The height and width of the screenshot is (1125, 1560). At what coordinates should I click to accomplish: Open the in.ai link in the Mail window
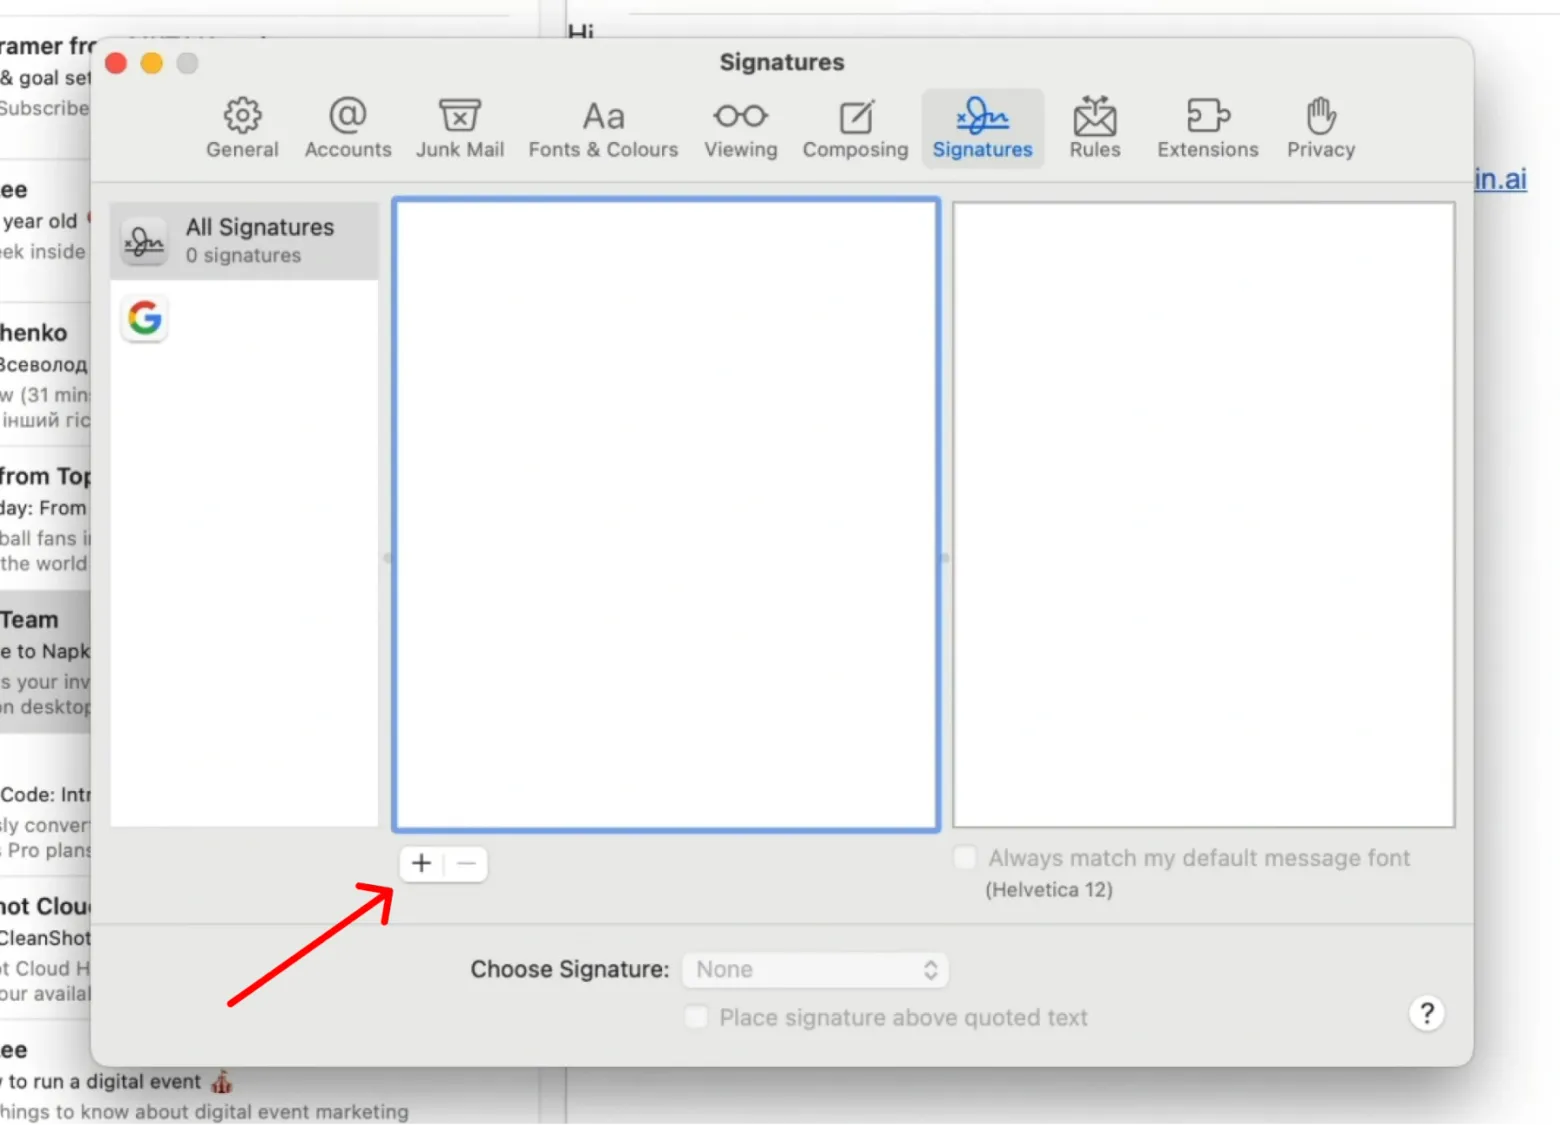1500,179
